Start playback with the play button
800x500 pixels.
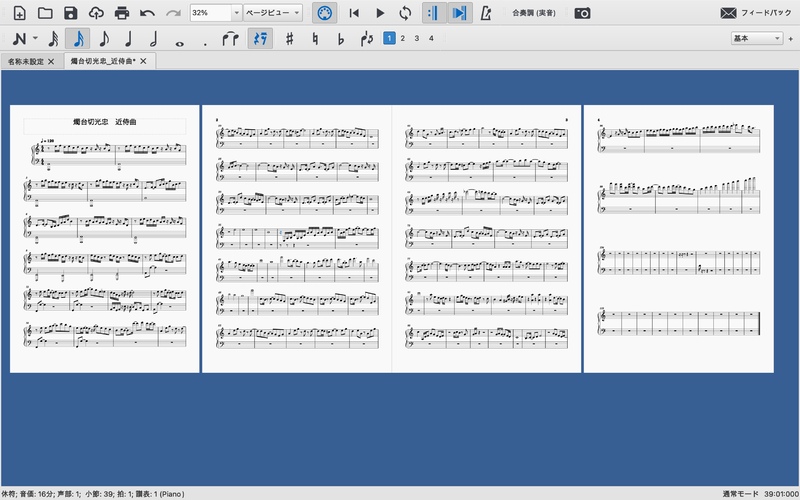[379, 13]
